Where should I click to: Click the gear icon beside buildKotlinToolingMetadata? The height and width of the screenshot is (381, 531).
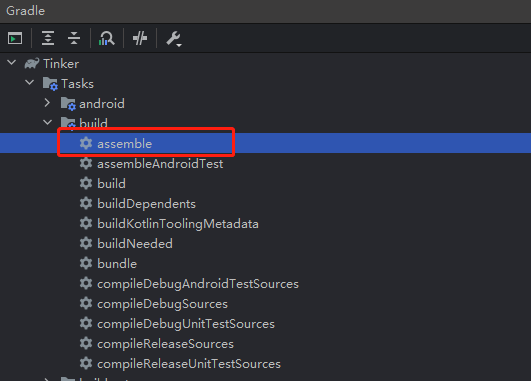point(86,224)
